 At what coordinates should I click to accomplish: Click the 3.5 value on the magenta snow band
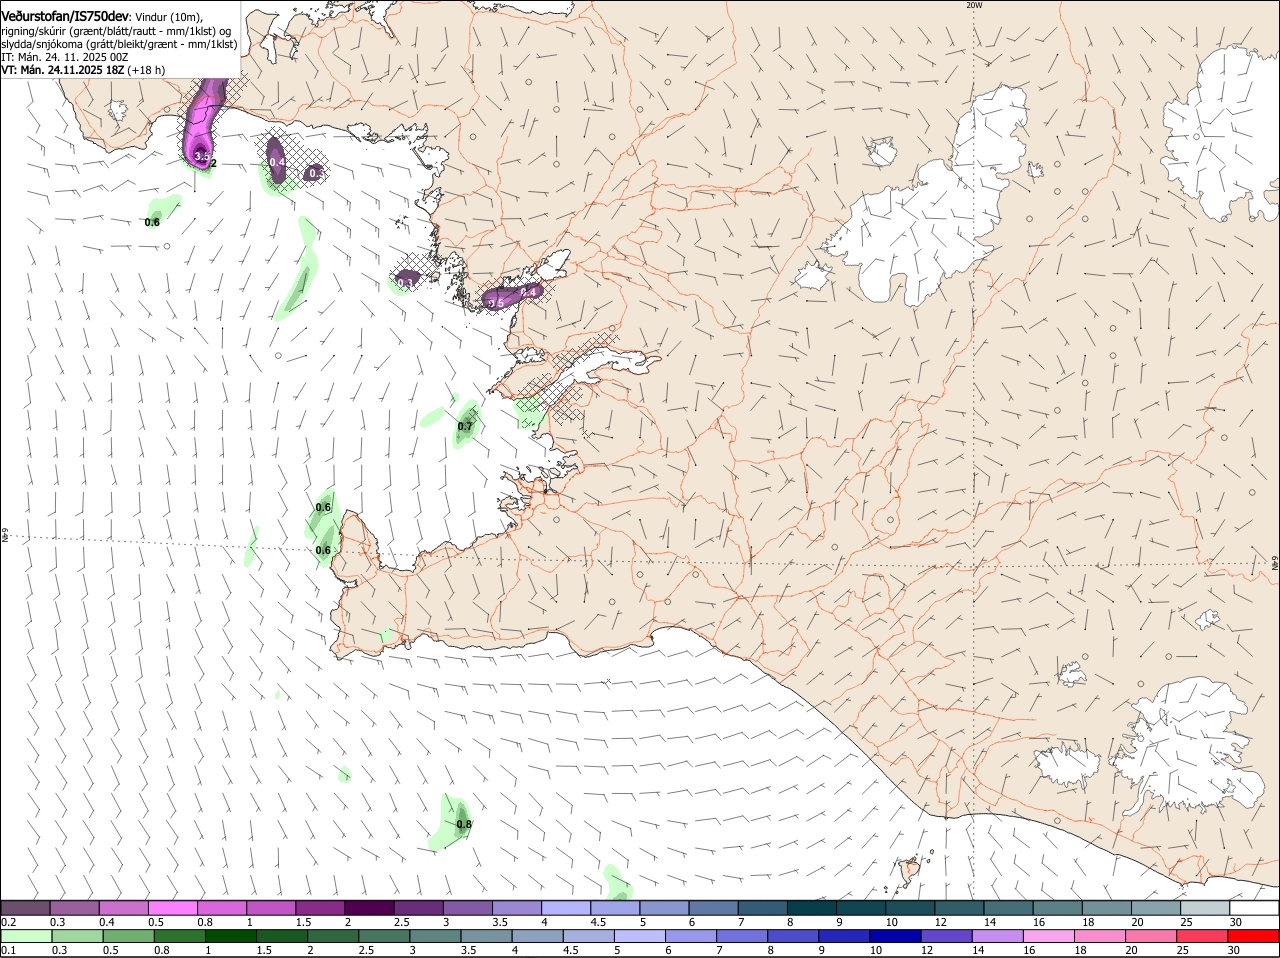201,157
